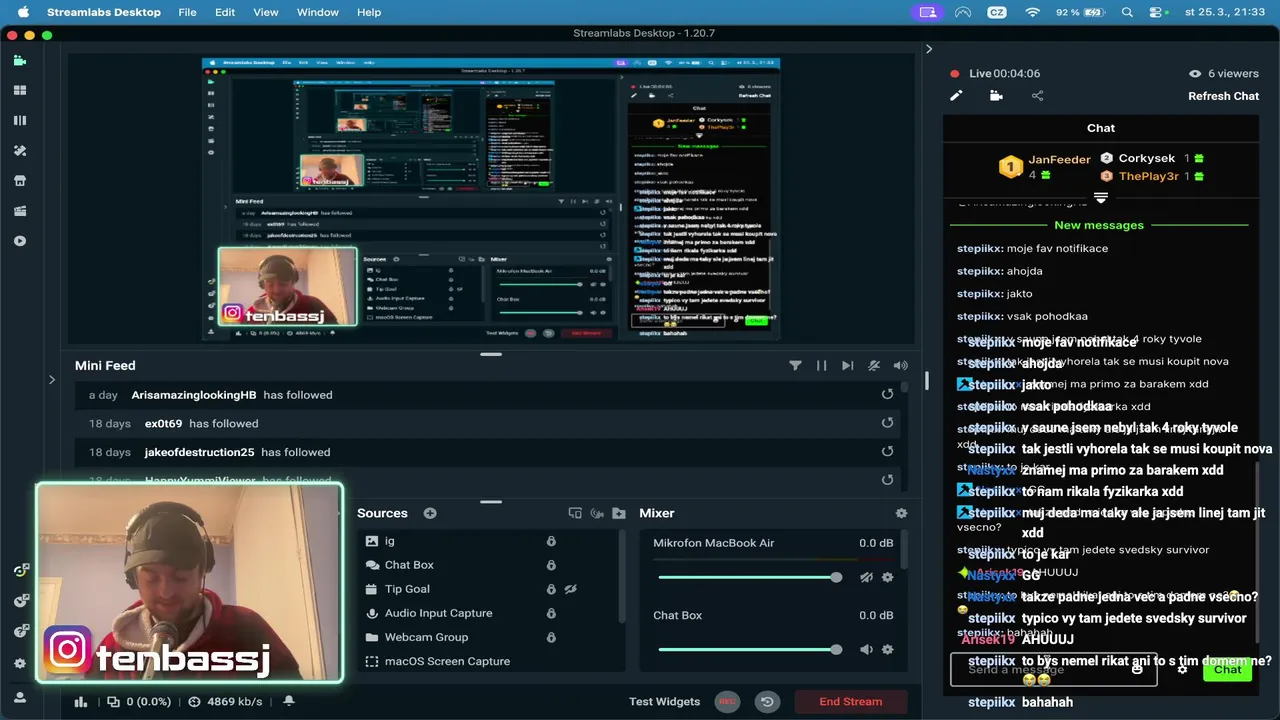Open macOS Spotlight search icon
This screenshot has height=720, width=1280.
tap(1127, 12)
